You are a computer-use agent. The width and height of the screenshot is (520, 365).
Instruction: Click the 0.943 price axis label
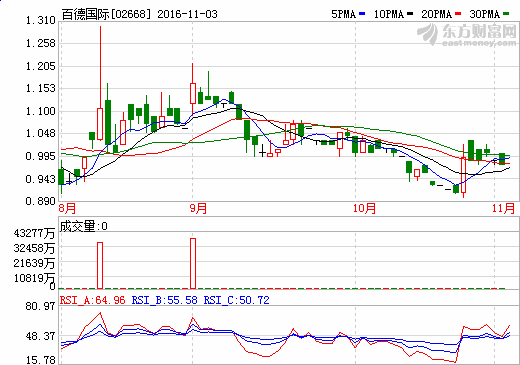click(41, 179)
